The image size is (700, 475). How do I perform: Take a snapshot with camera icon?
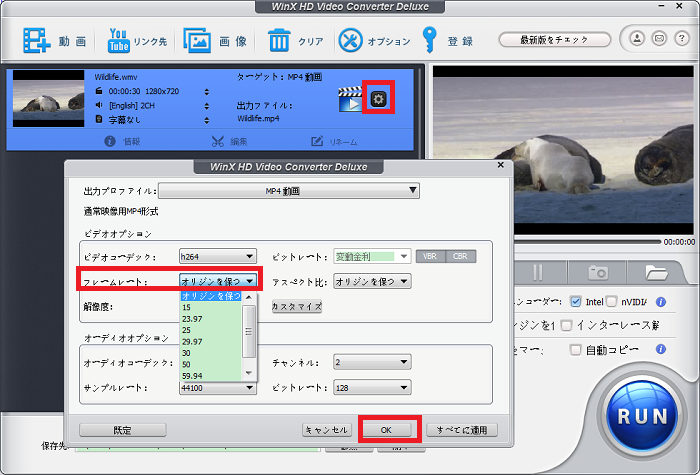598,272
